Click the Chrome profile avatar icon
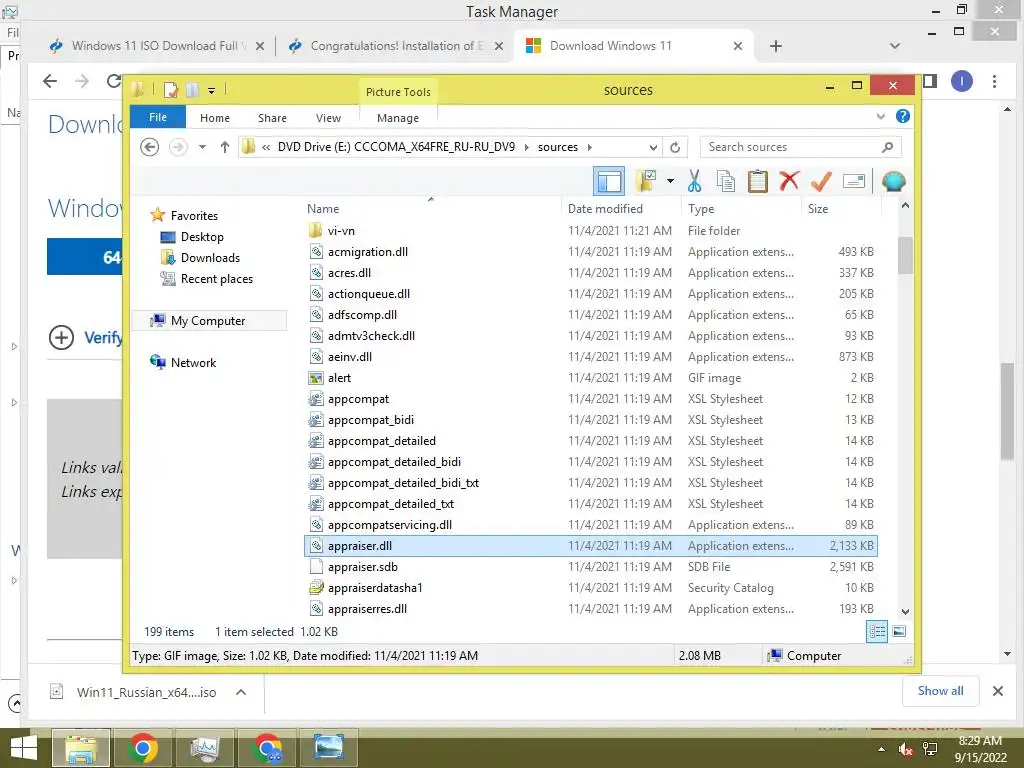Image resolution: width=1024 pixels, height=768 pixels. (x=961, y=81)
